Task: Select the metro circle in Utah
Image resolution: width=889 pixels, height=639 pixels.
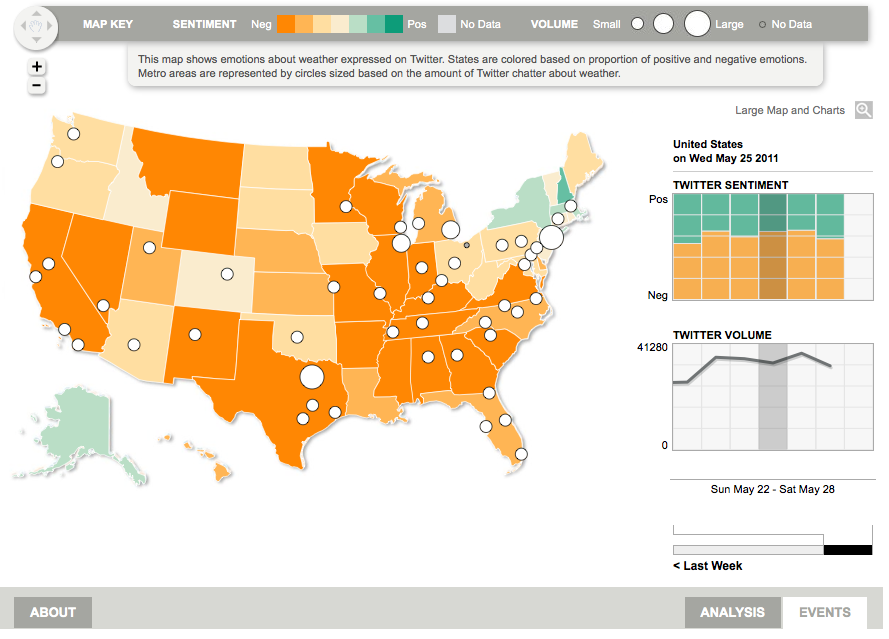Action: (x=149, y=248)
